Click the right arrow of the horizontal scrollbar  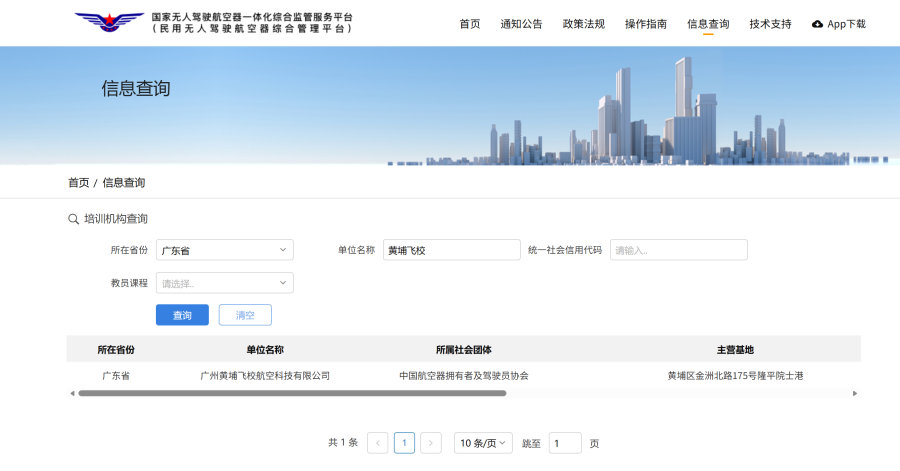[x=855, y=394]
